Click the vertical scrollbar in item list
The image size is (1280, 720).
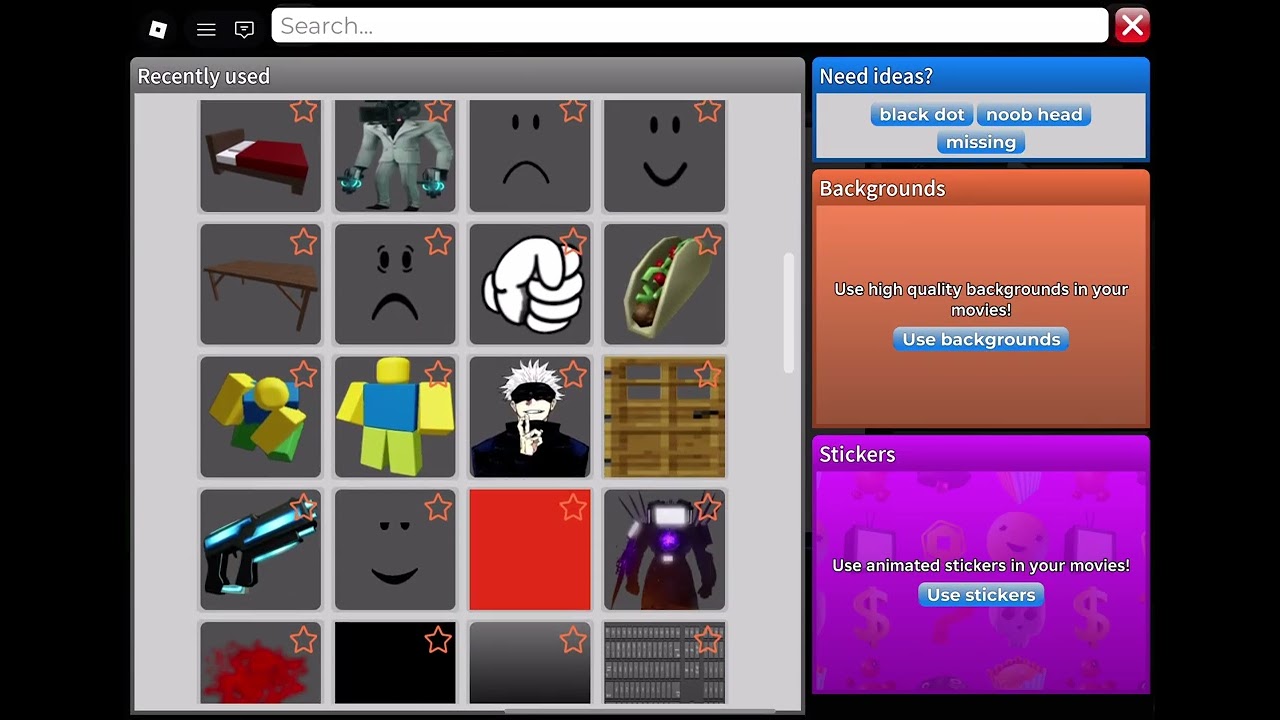pyautogui.click(x=789, y=313)
